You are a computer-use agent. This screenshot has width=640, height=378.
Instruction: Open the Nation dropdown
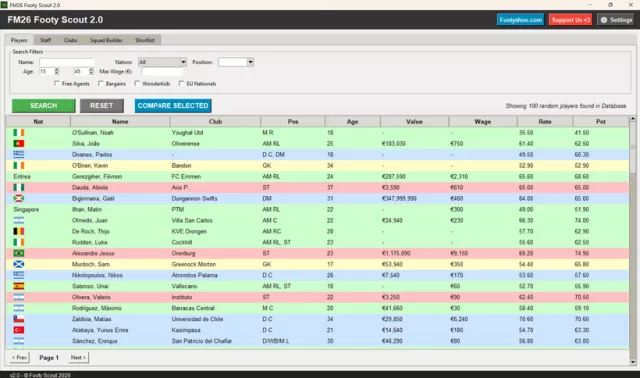(162, 62)
